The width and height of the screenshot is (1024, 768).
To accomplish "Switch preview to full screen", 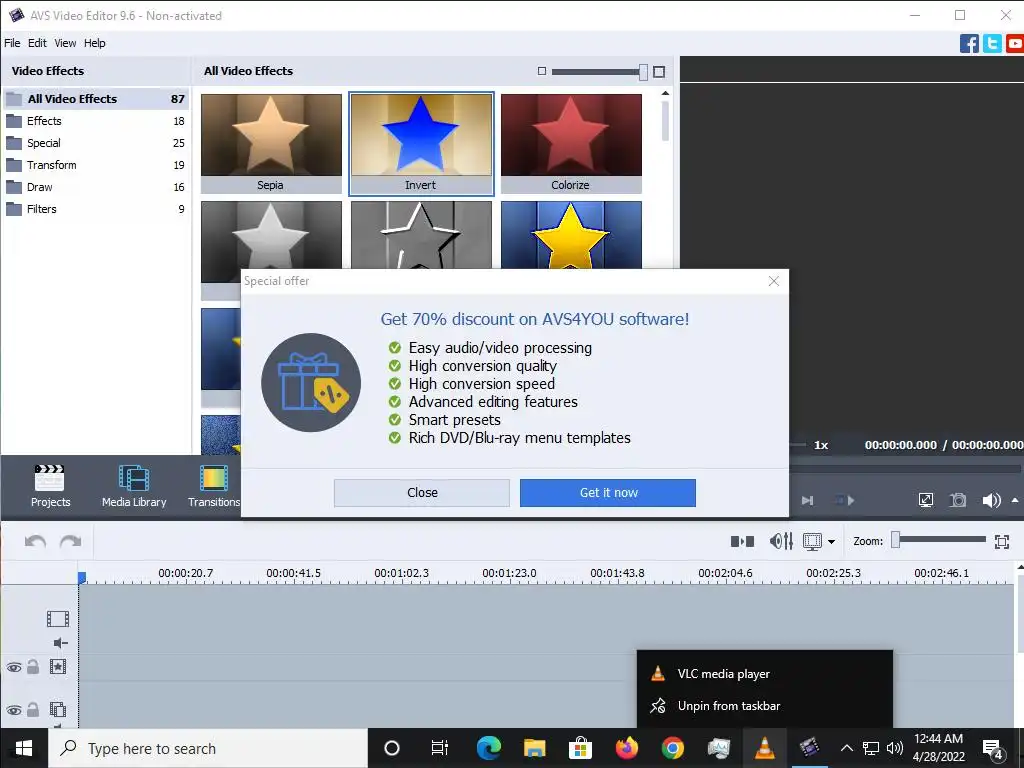I will click(x=925, y=500).
